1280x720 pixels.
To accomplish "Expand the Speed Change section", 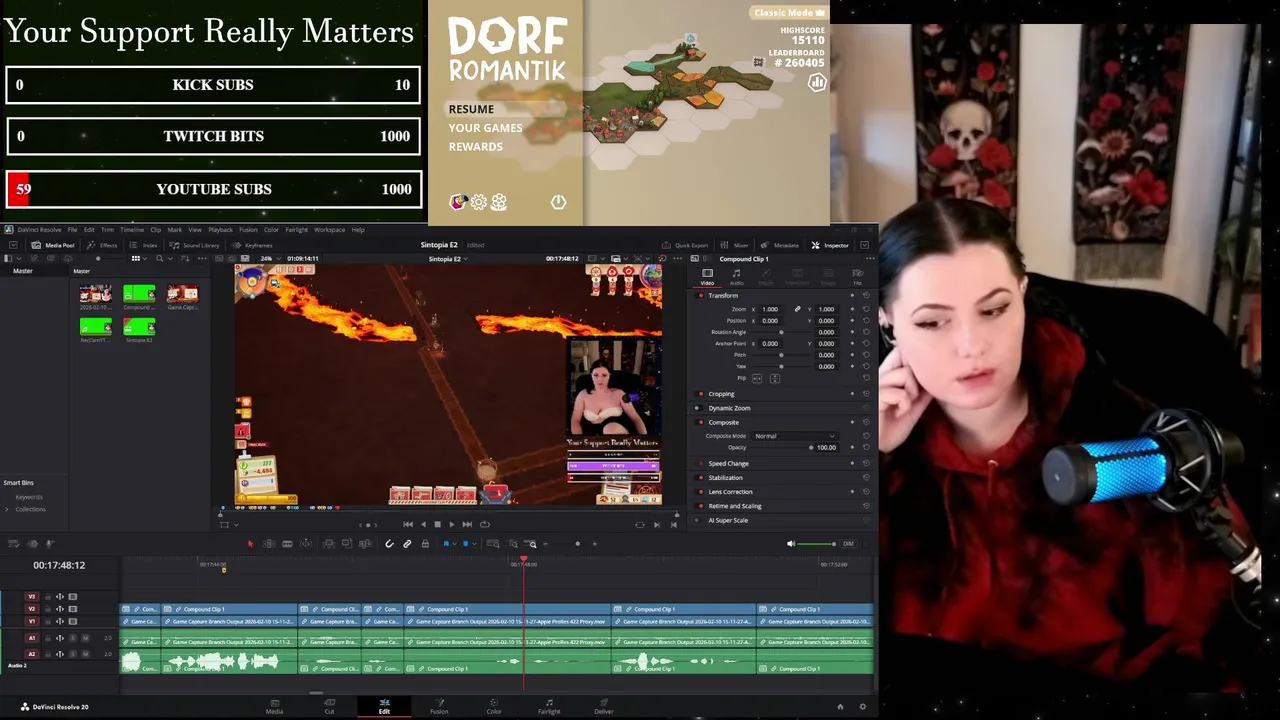I will [x=728, y=464].
